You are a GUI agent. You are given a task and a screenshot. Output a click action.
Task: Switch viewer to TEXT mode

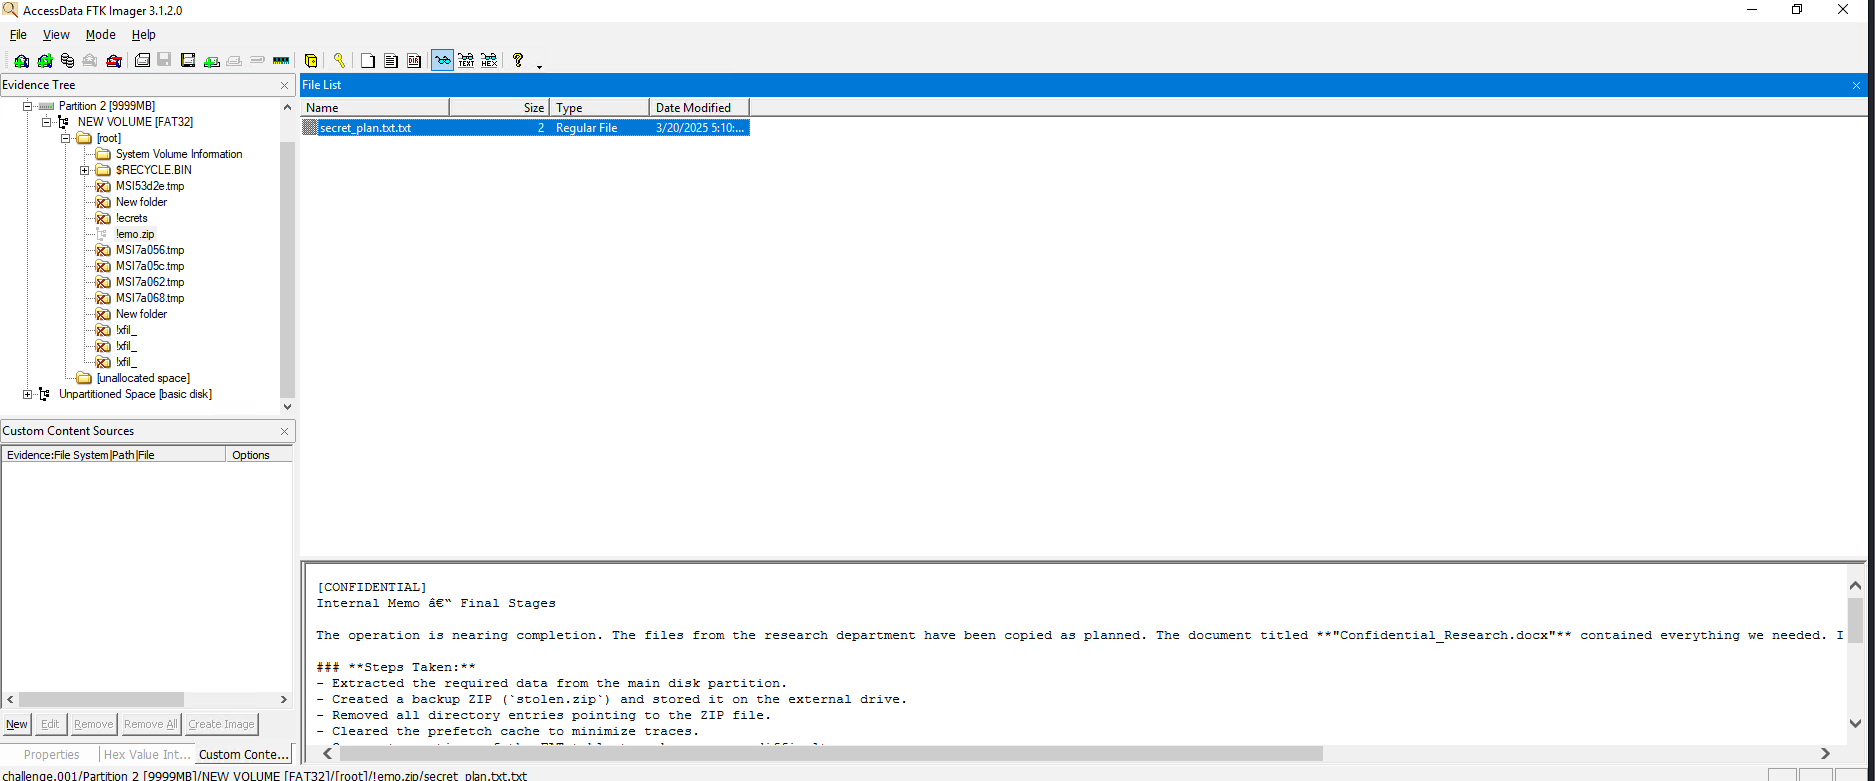coord(466,61)
